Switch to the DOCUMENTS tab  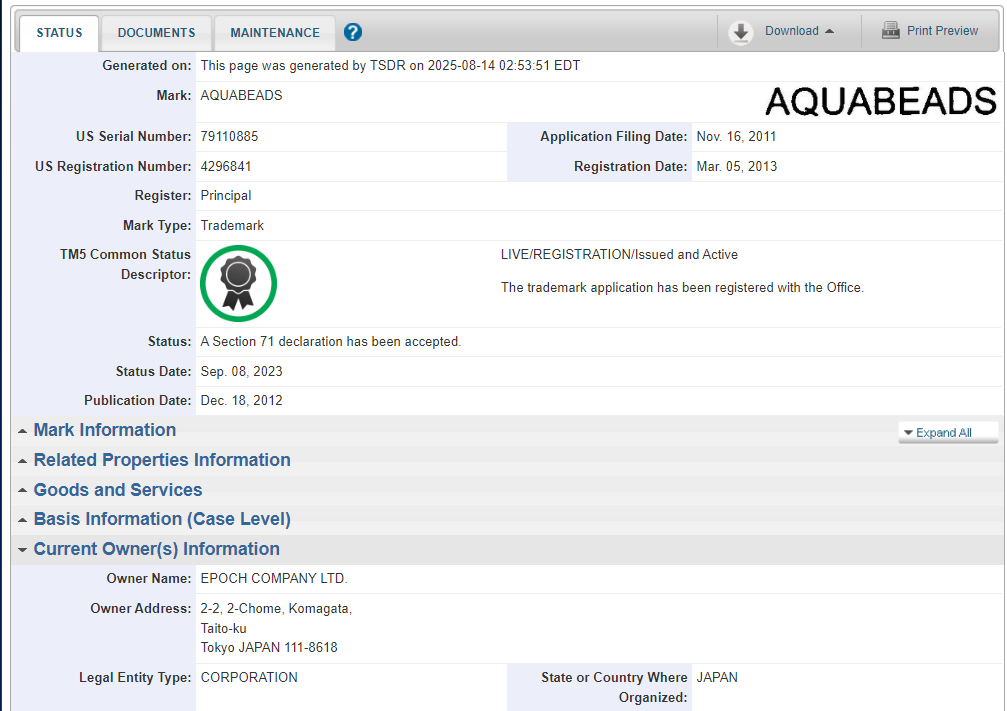tap(156, 33)
